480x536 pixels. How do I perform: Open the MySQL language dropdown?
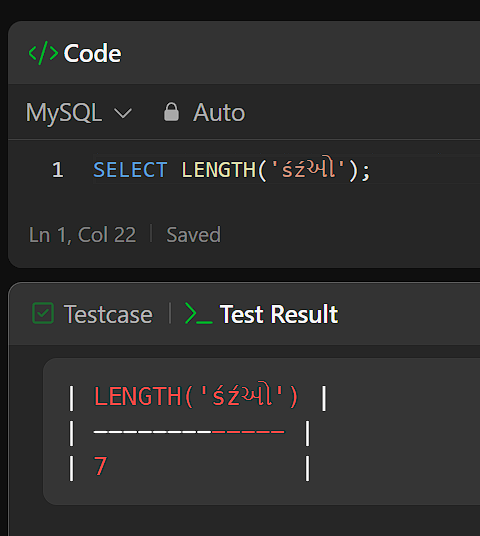pyautogui.click(x=79, y=112)
